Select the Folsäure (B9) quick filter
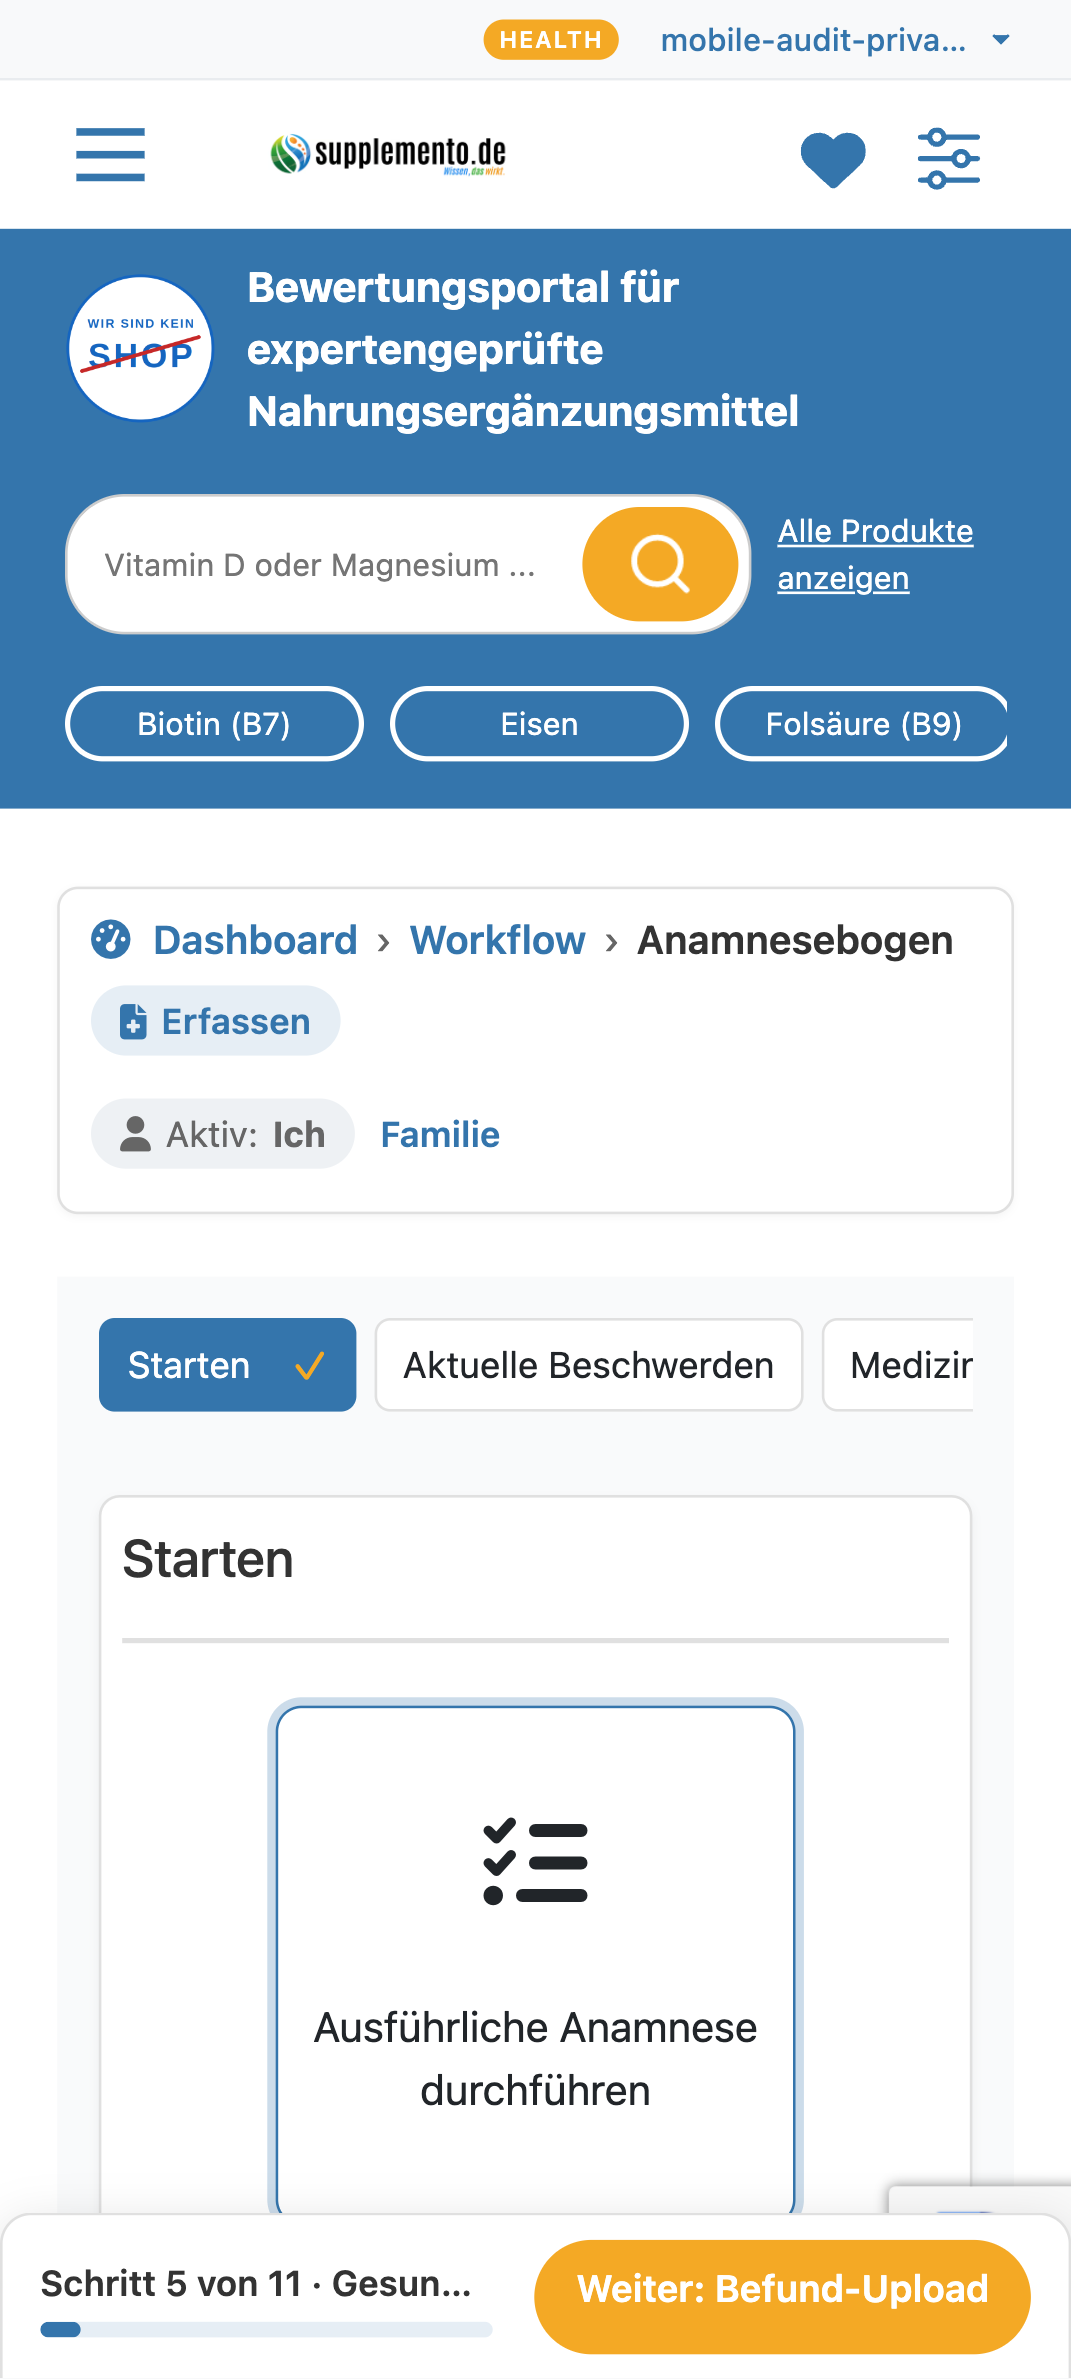This screenshot has height=2379, width=1071. 862,724
